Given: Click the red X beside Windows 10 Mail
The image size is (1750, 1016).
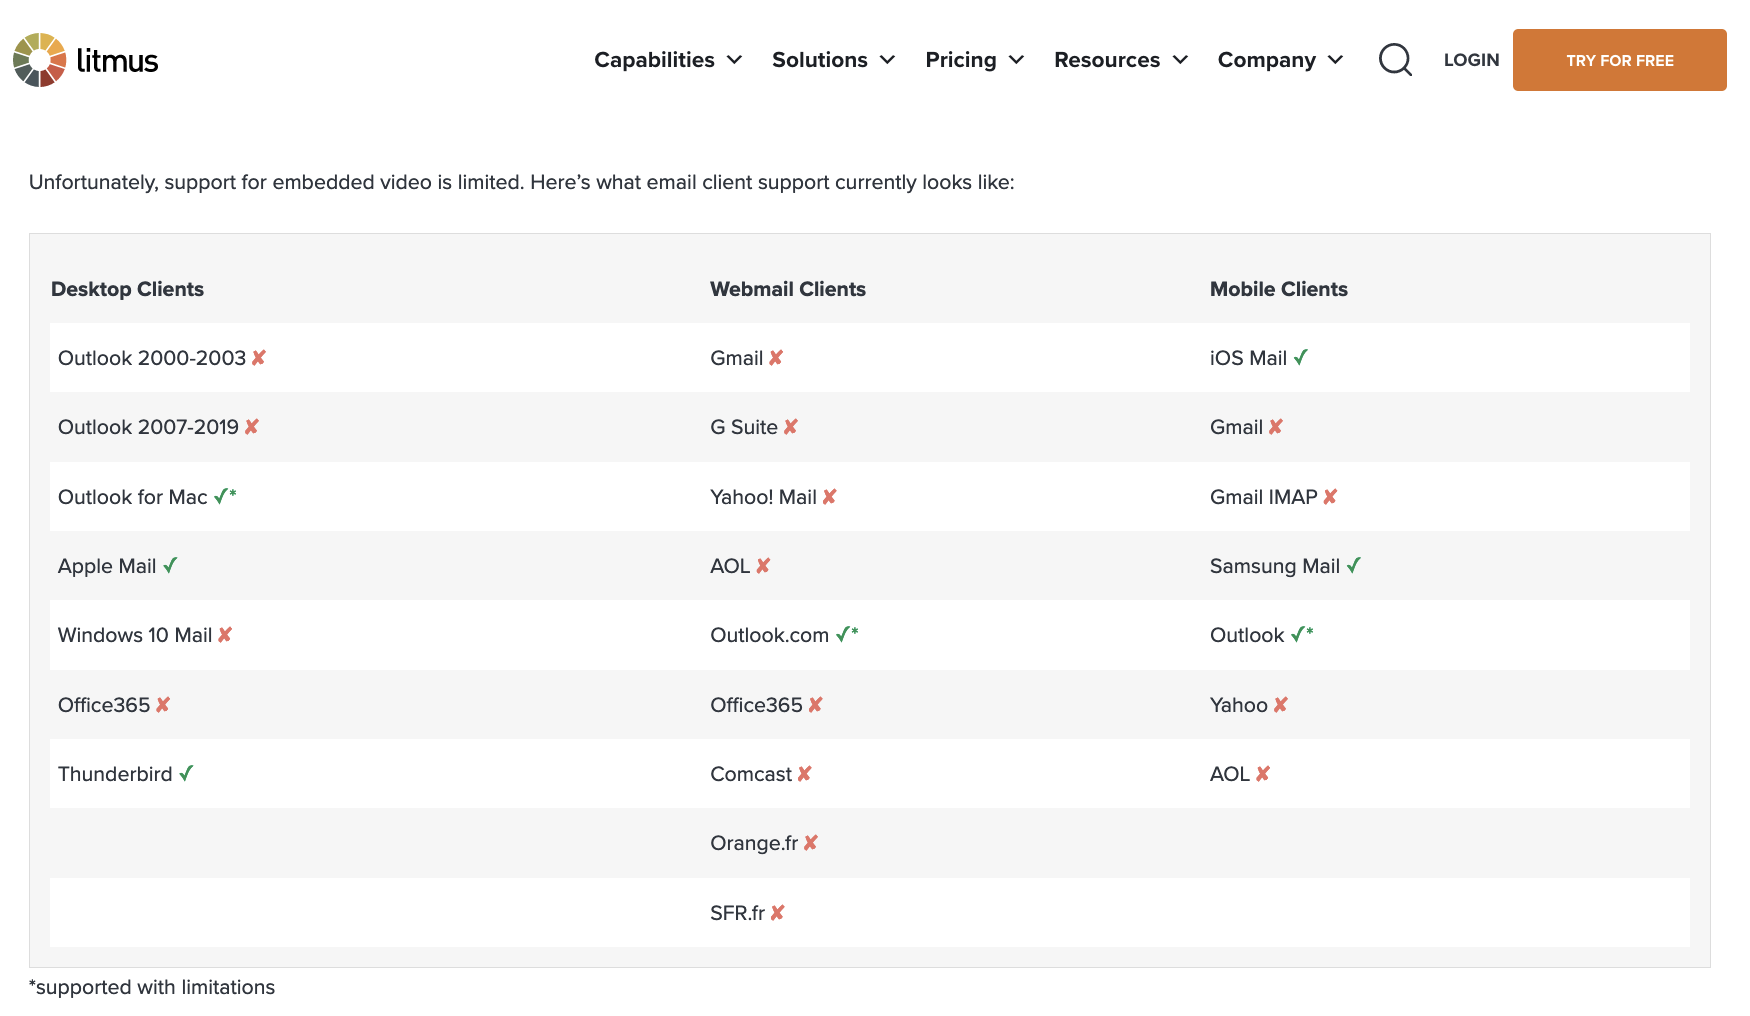Looking at the screenshot, I should pos(225,635).
